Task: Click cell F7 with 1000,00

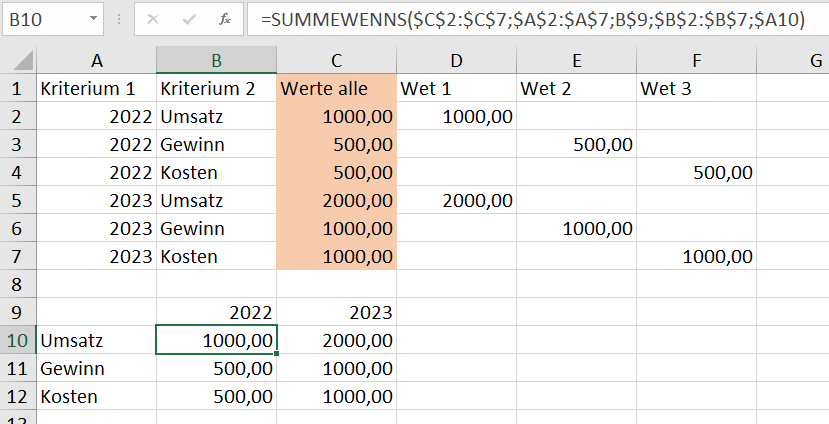Action: click(697, 256)
